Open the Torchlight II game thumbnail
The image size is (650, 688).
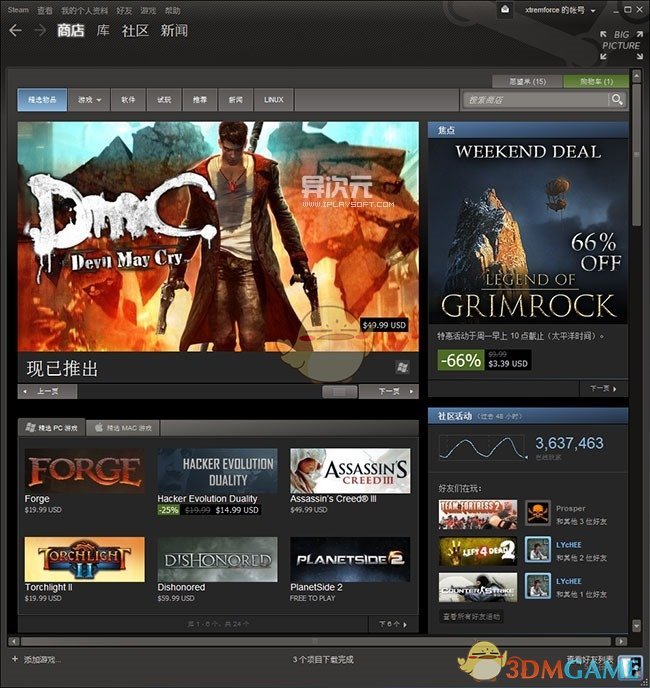pos(84,560)
